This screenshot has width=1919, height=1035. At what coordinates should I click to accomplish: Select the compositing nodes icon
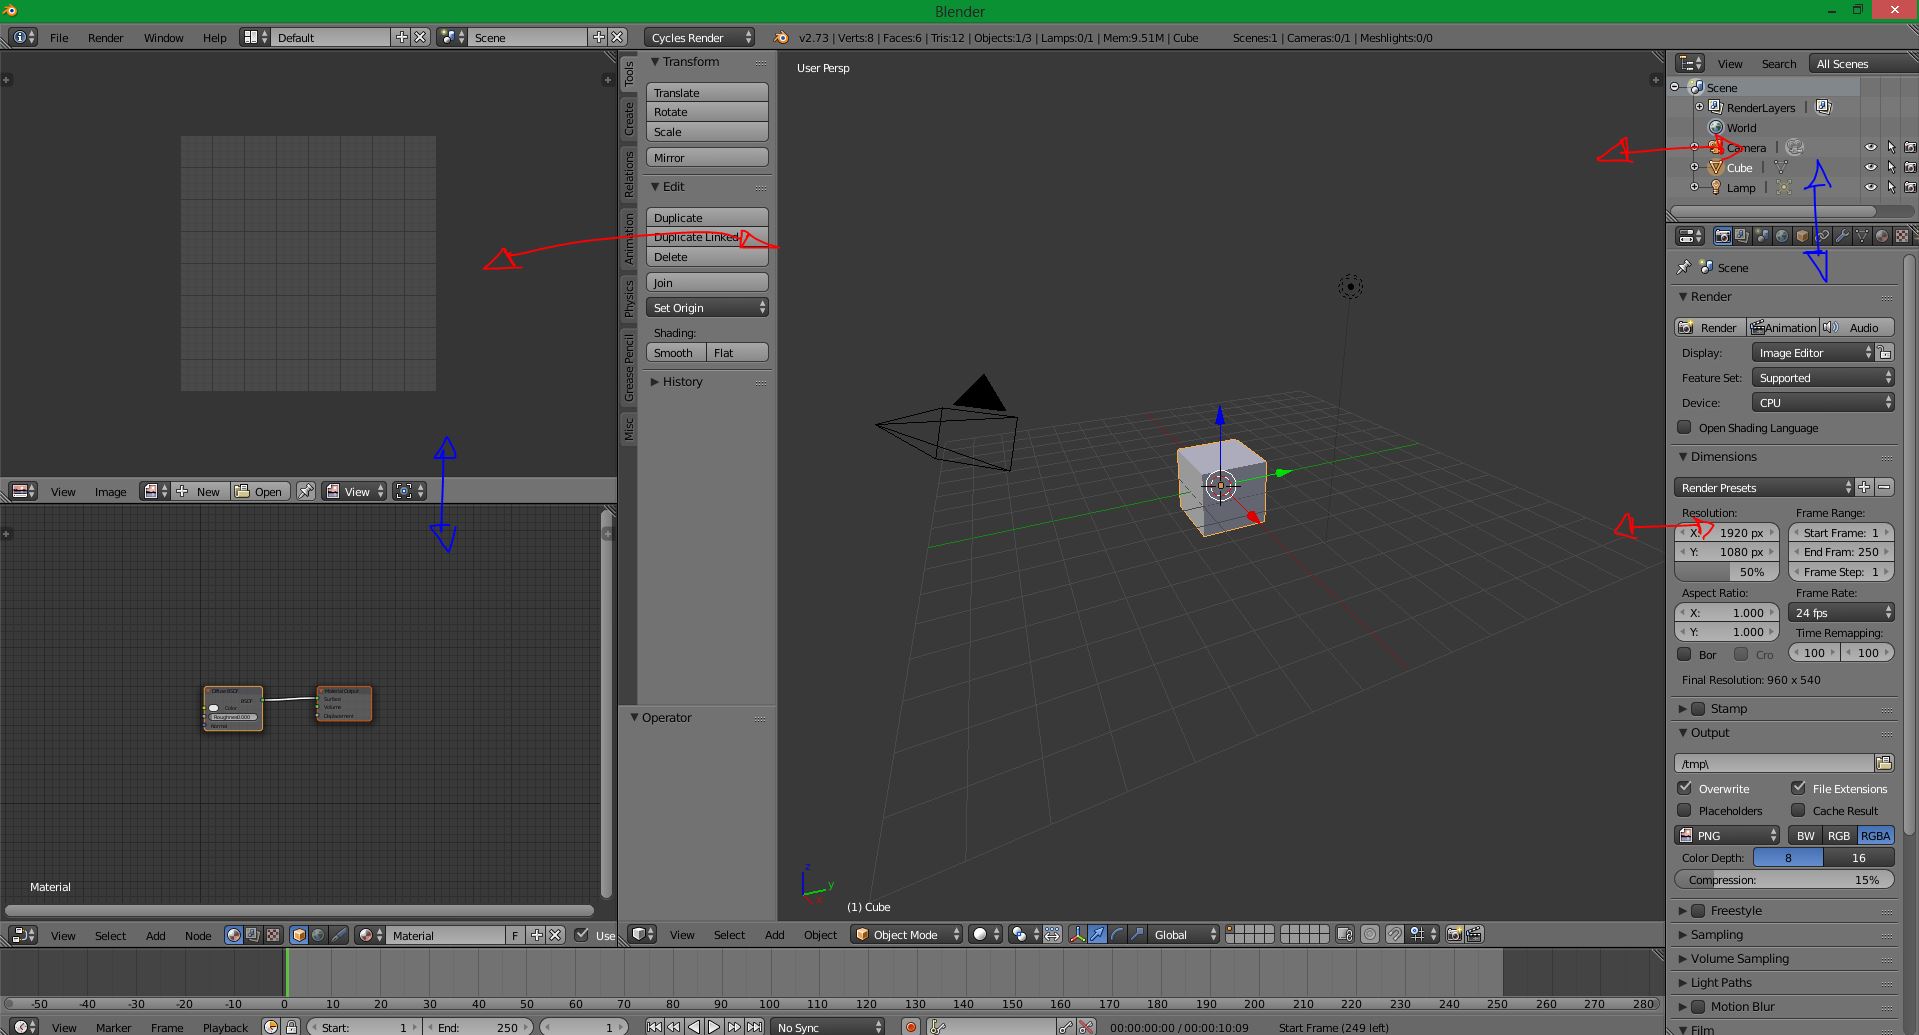[253, 935]
